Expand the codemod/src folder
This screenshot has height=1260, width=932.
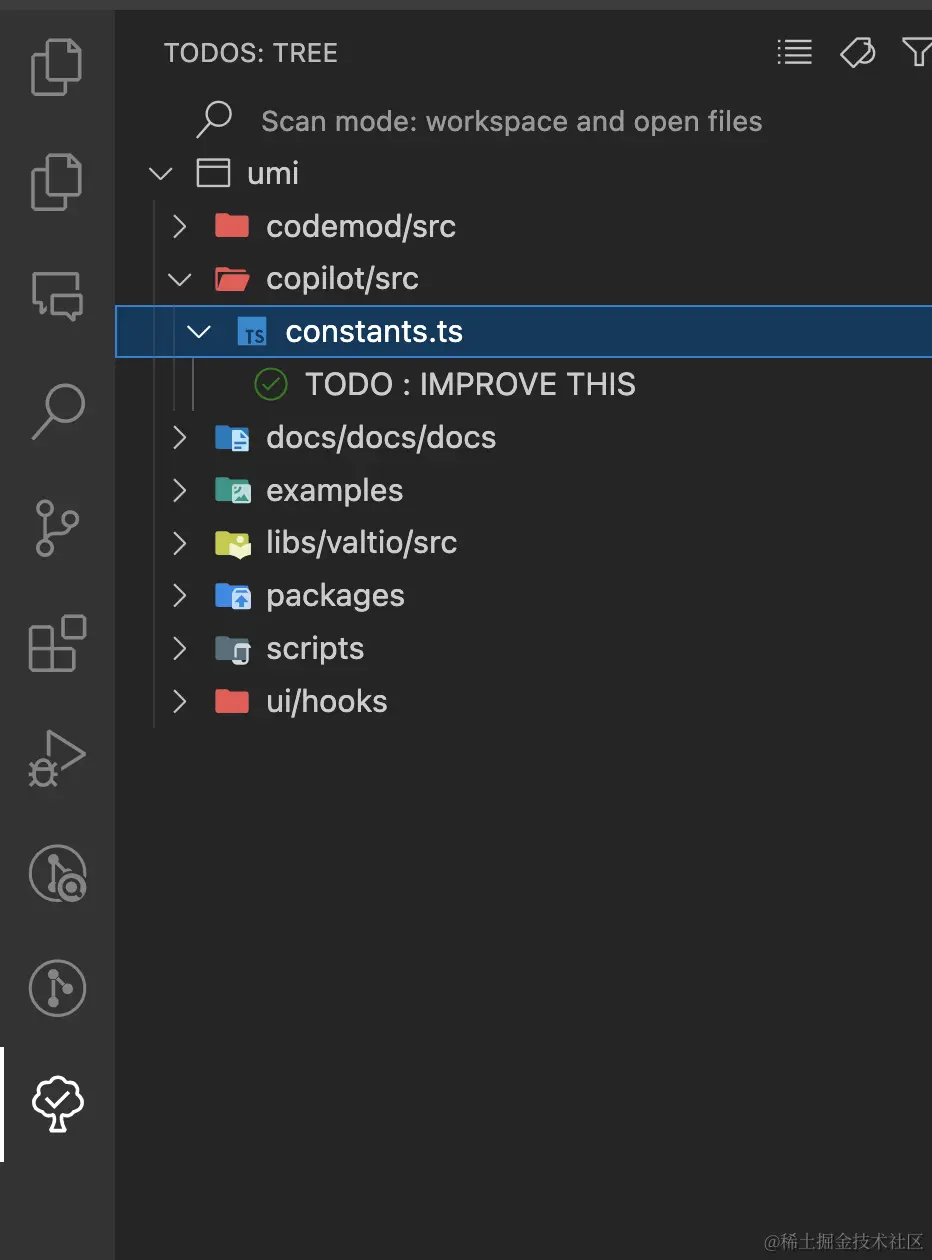point(180,227)
